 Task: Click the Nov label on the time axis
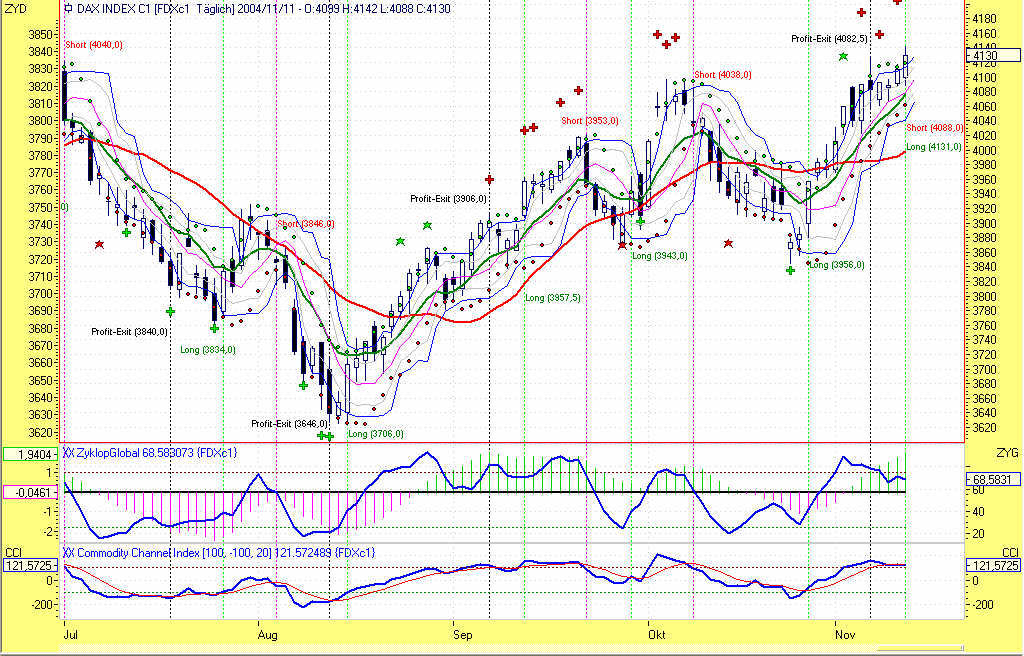(x=845, y=635)
